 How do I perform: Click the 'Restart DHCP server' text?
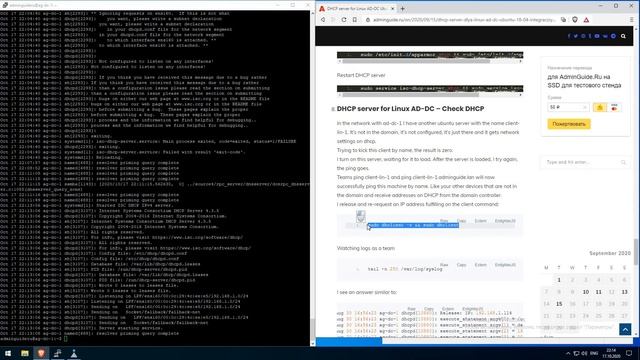(x=361, y=75)
